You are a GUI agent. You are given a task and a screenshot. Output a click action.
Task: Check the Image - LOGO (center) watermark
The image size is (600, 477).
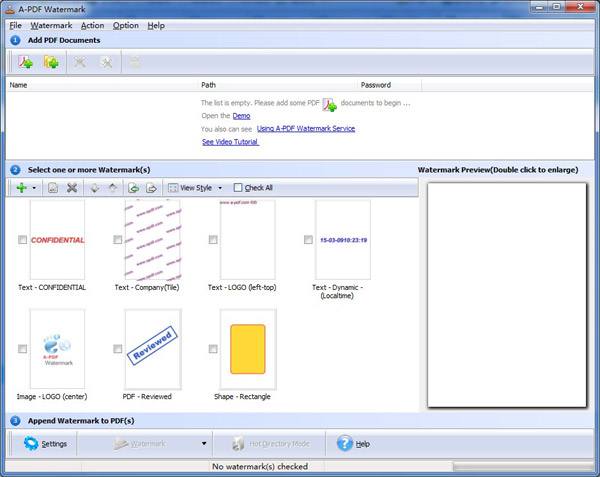tap(23, 349)
